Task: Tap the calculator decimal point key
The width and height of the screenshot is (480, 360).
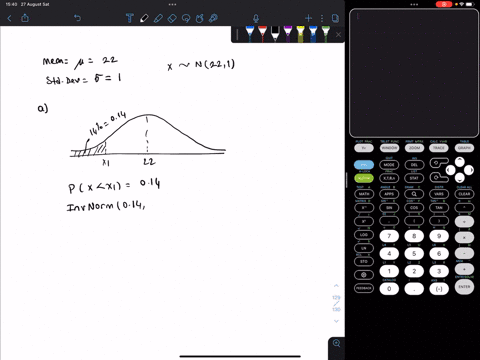Action: point(414,289)
